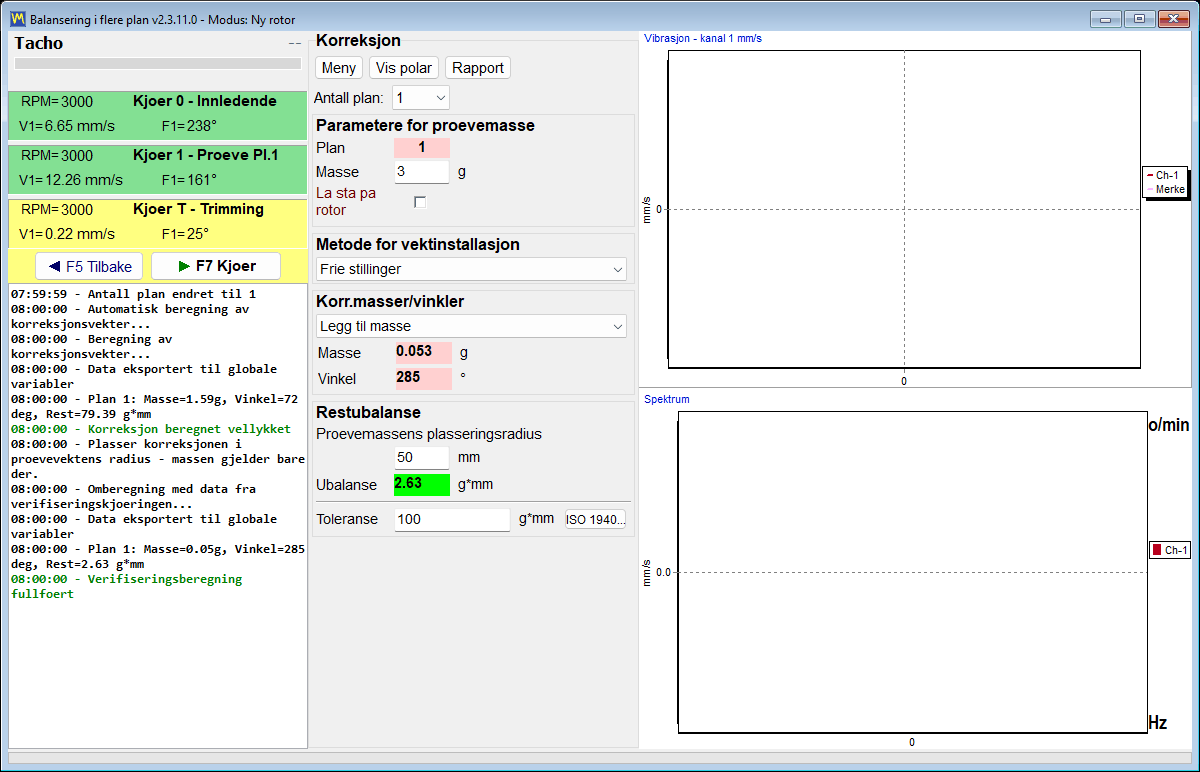1200x772 pixels.
Task: Click the F1=161° phase reading
Action: 189,180
